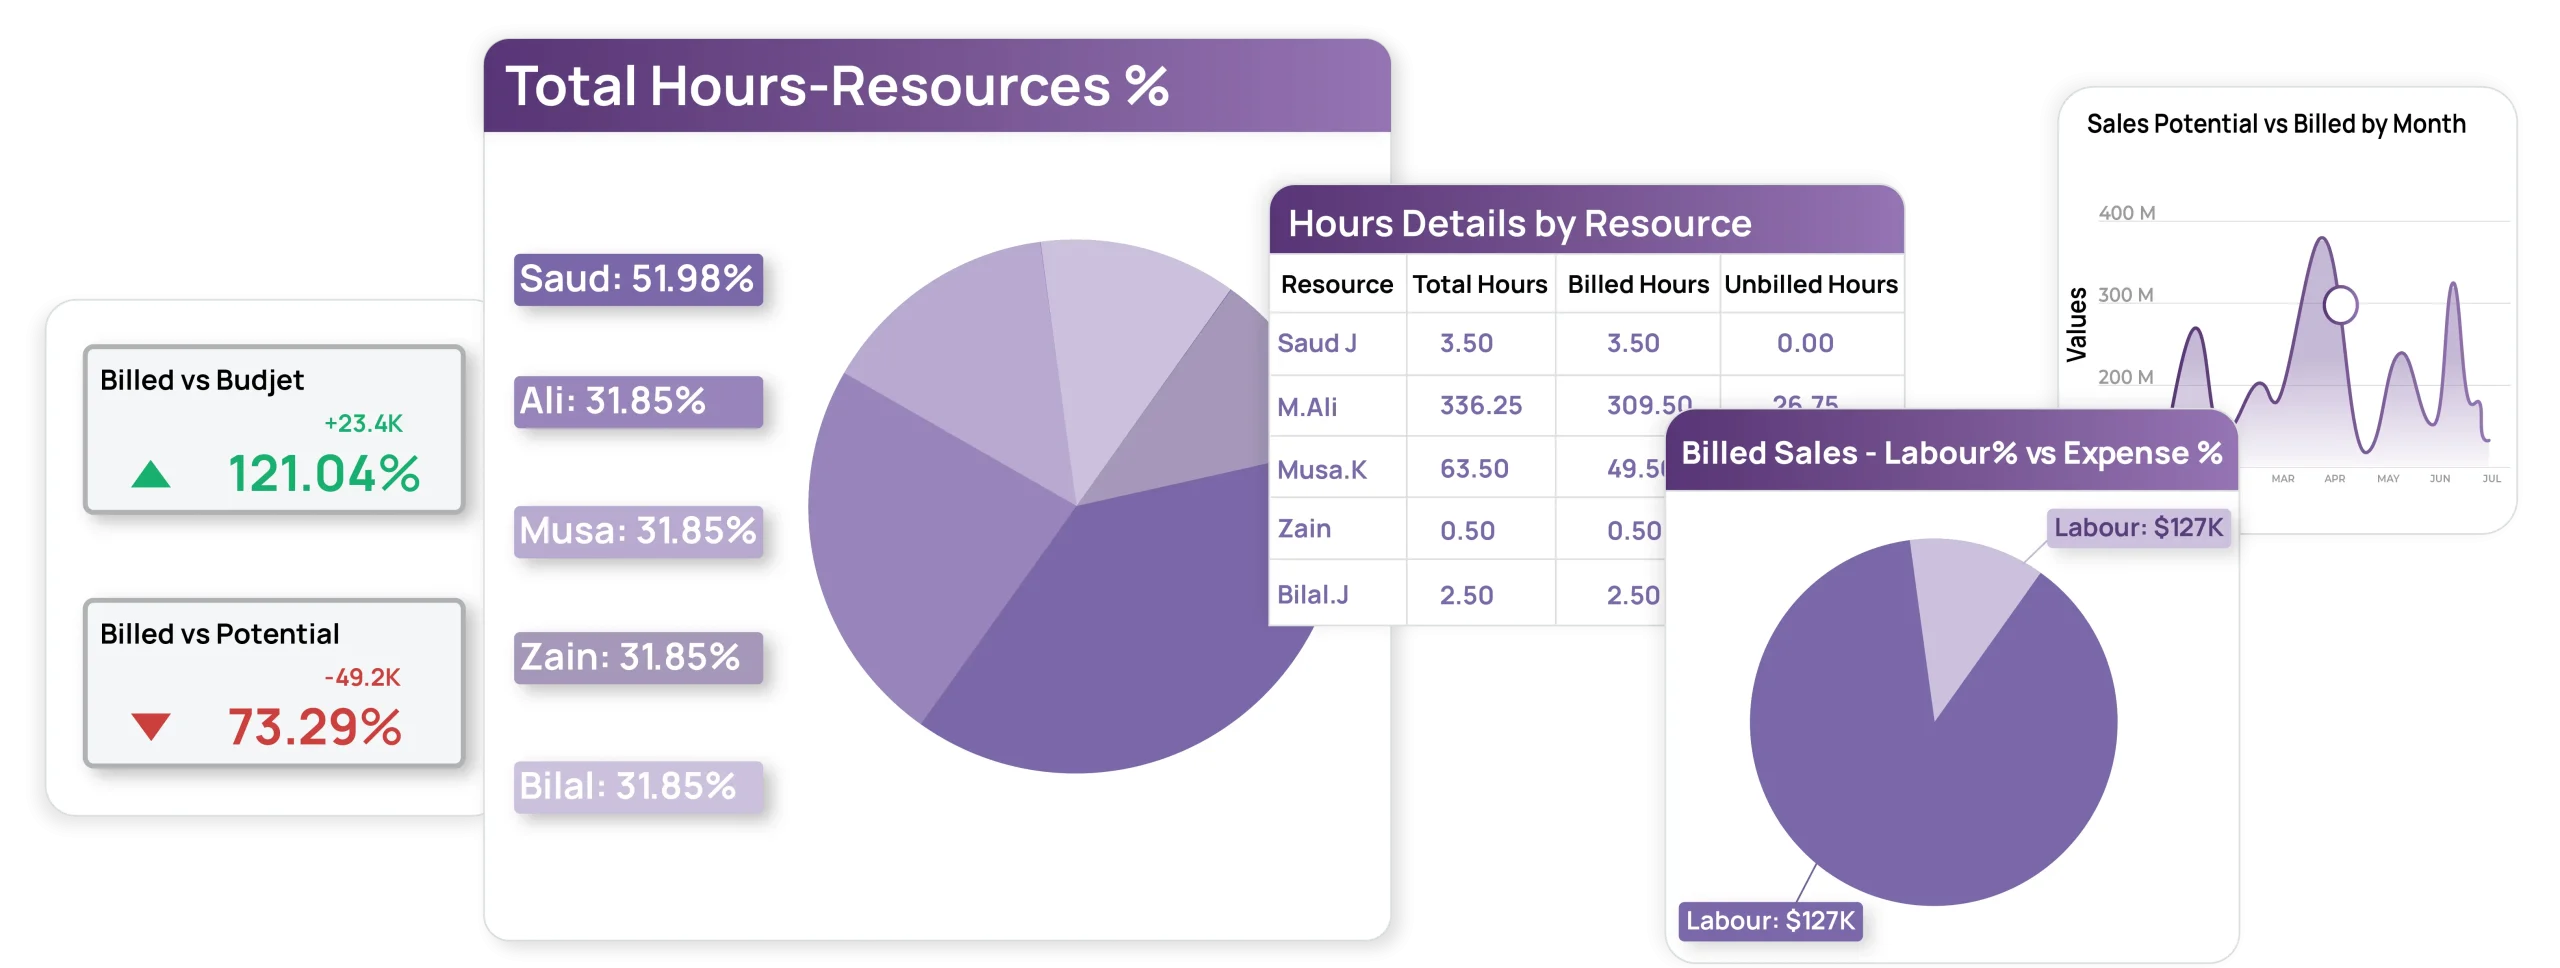Click the bottom Labour: $127K label
This screenshot has width=2560, height=968.
click(1769, 920)
